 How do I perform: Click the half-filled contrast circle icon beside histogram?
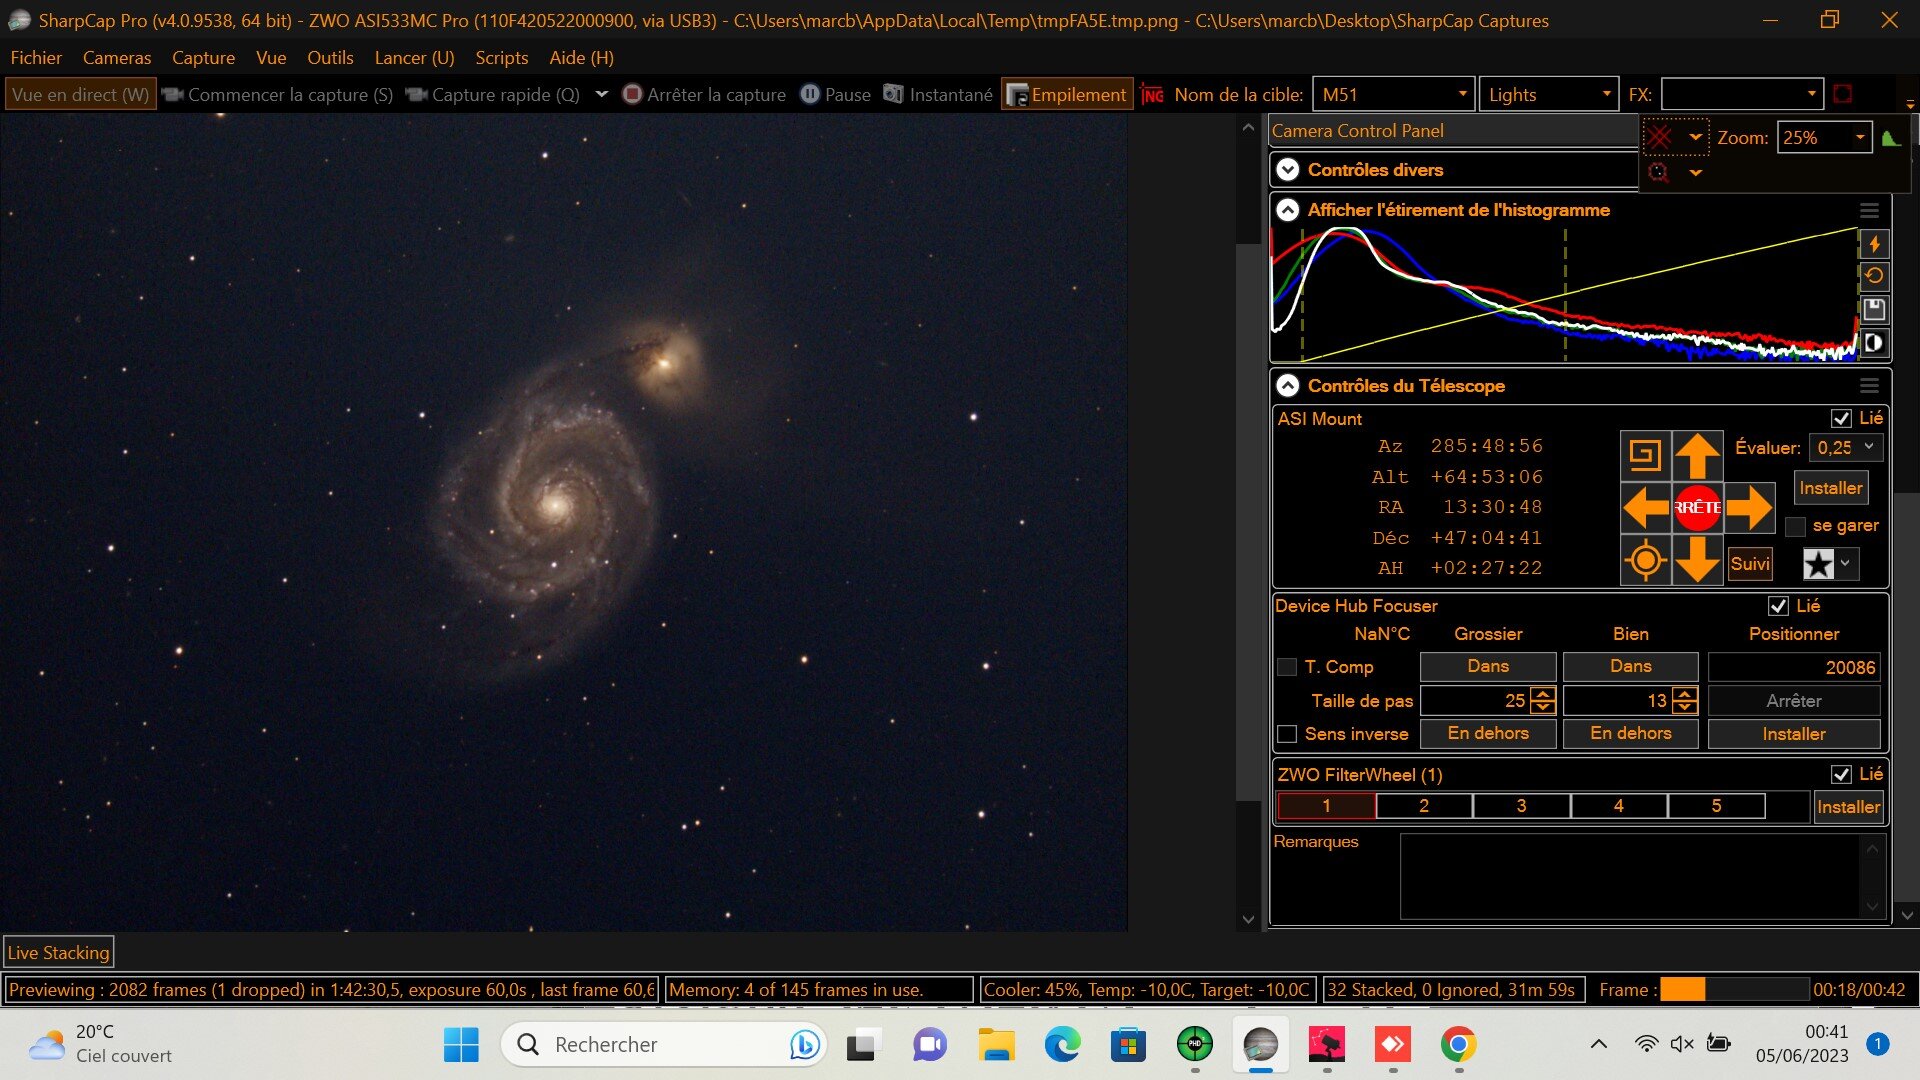1874,343
